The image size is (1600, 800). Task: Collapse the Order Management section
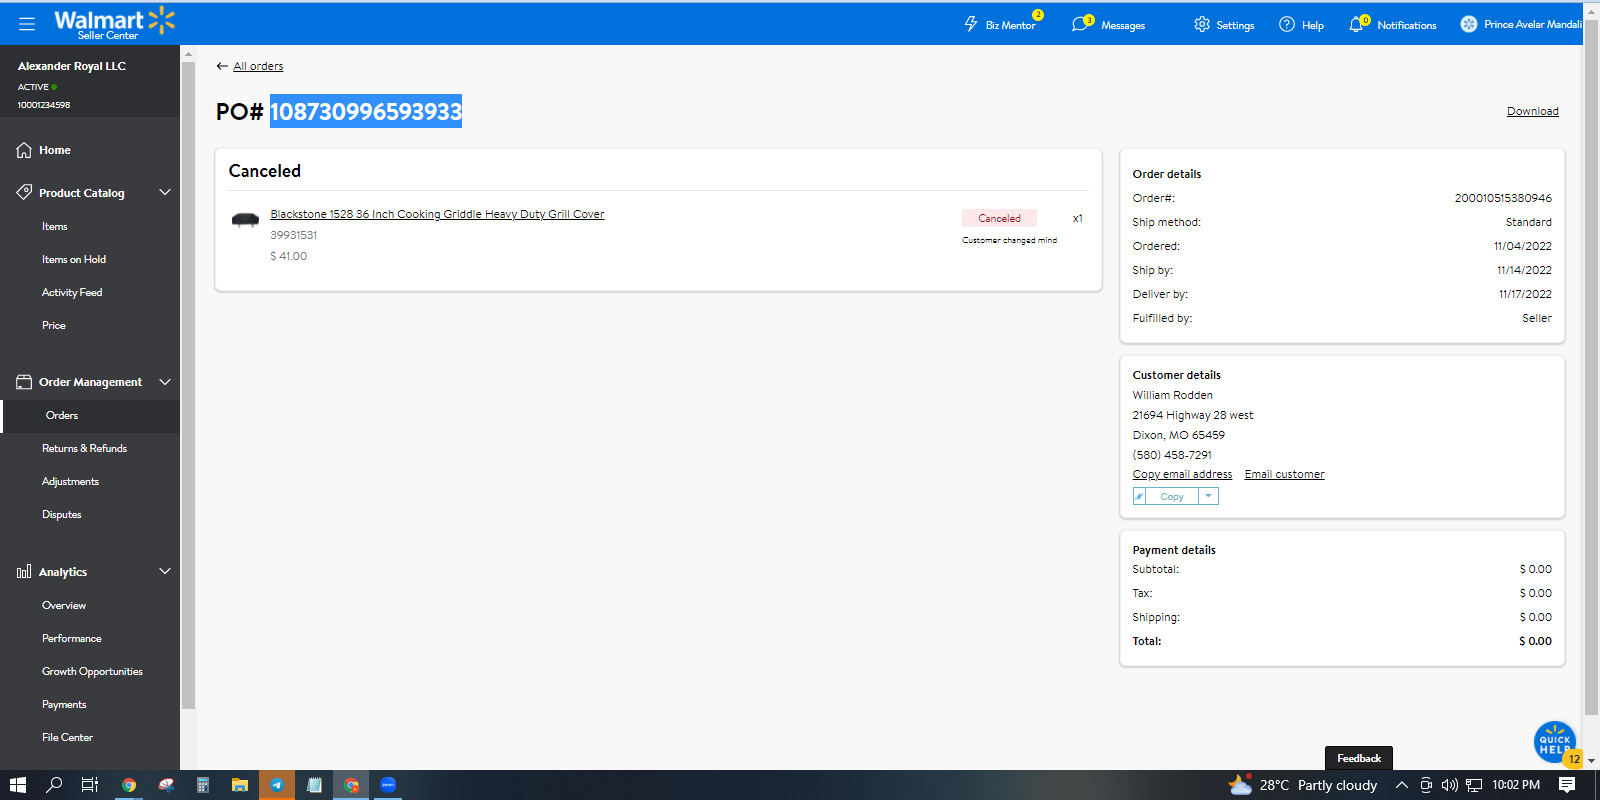[165, 382]
